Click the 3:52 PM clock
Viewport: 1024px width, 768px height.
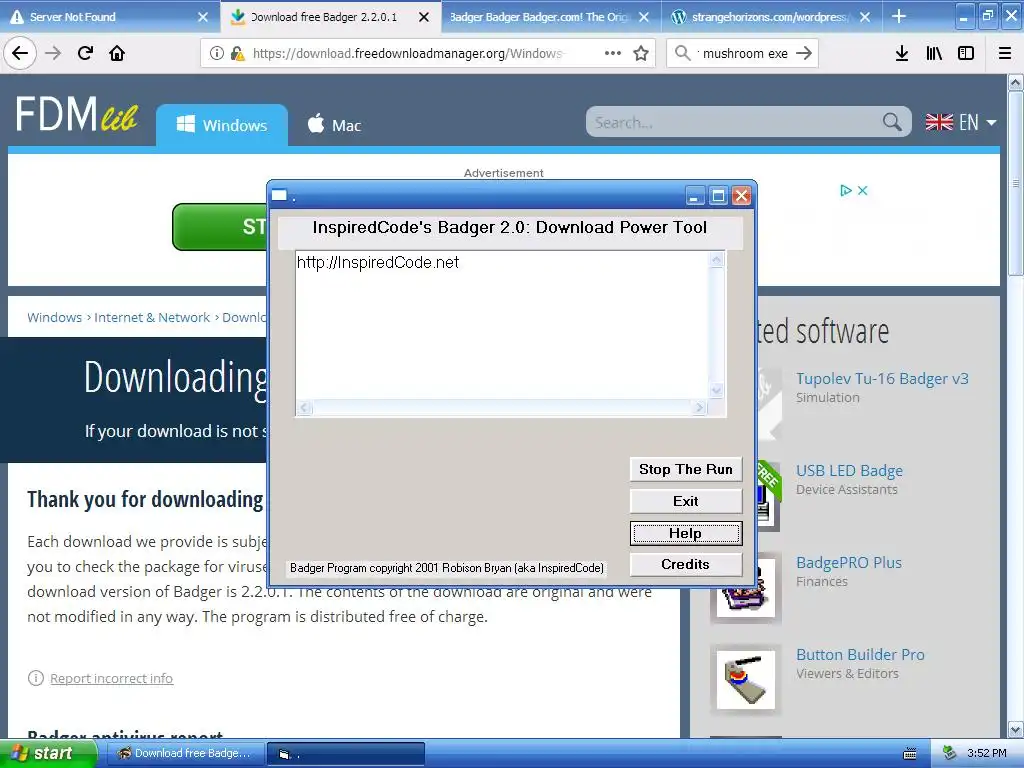coord(987,753)
